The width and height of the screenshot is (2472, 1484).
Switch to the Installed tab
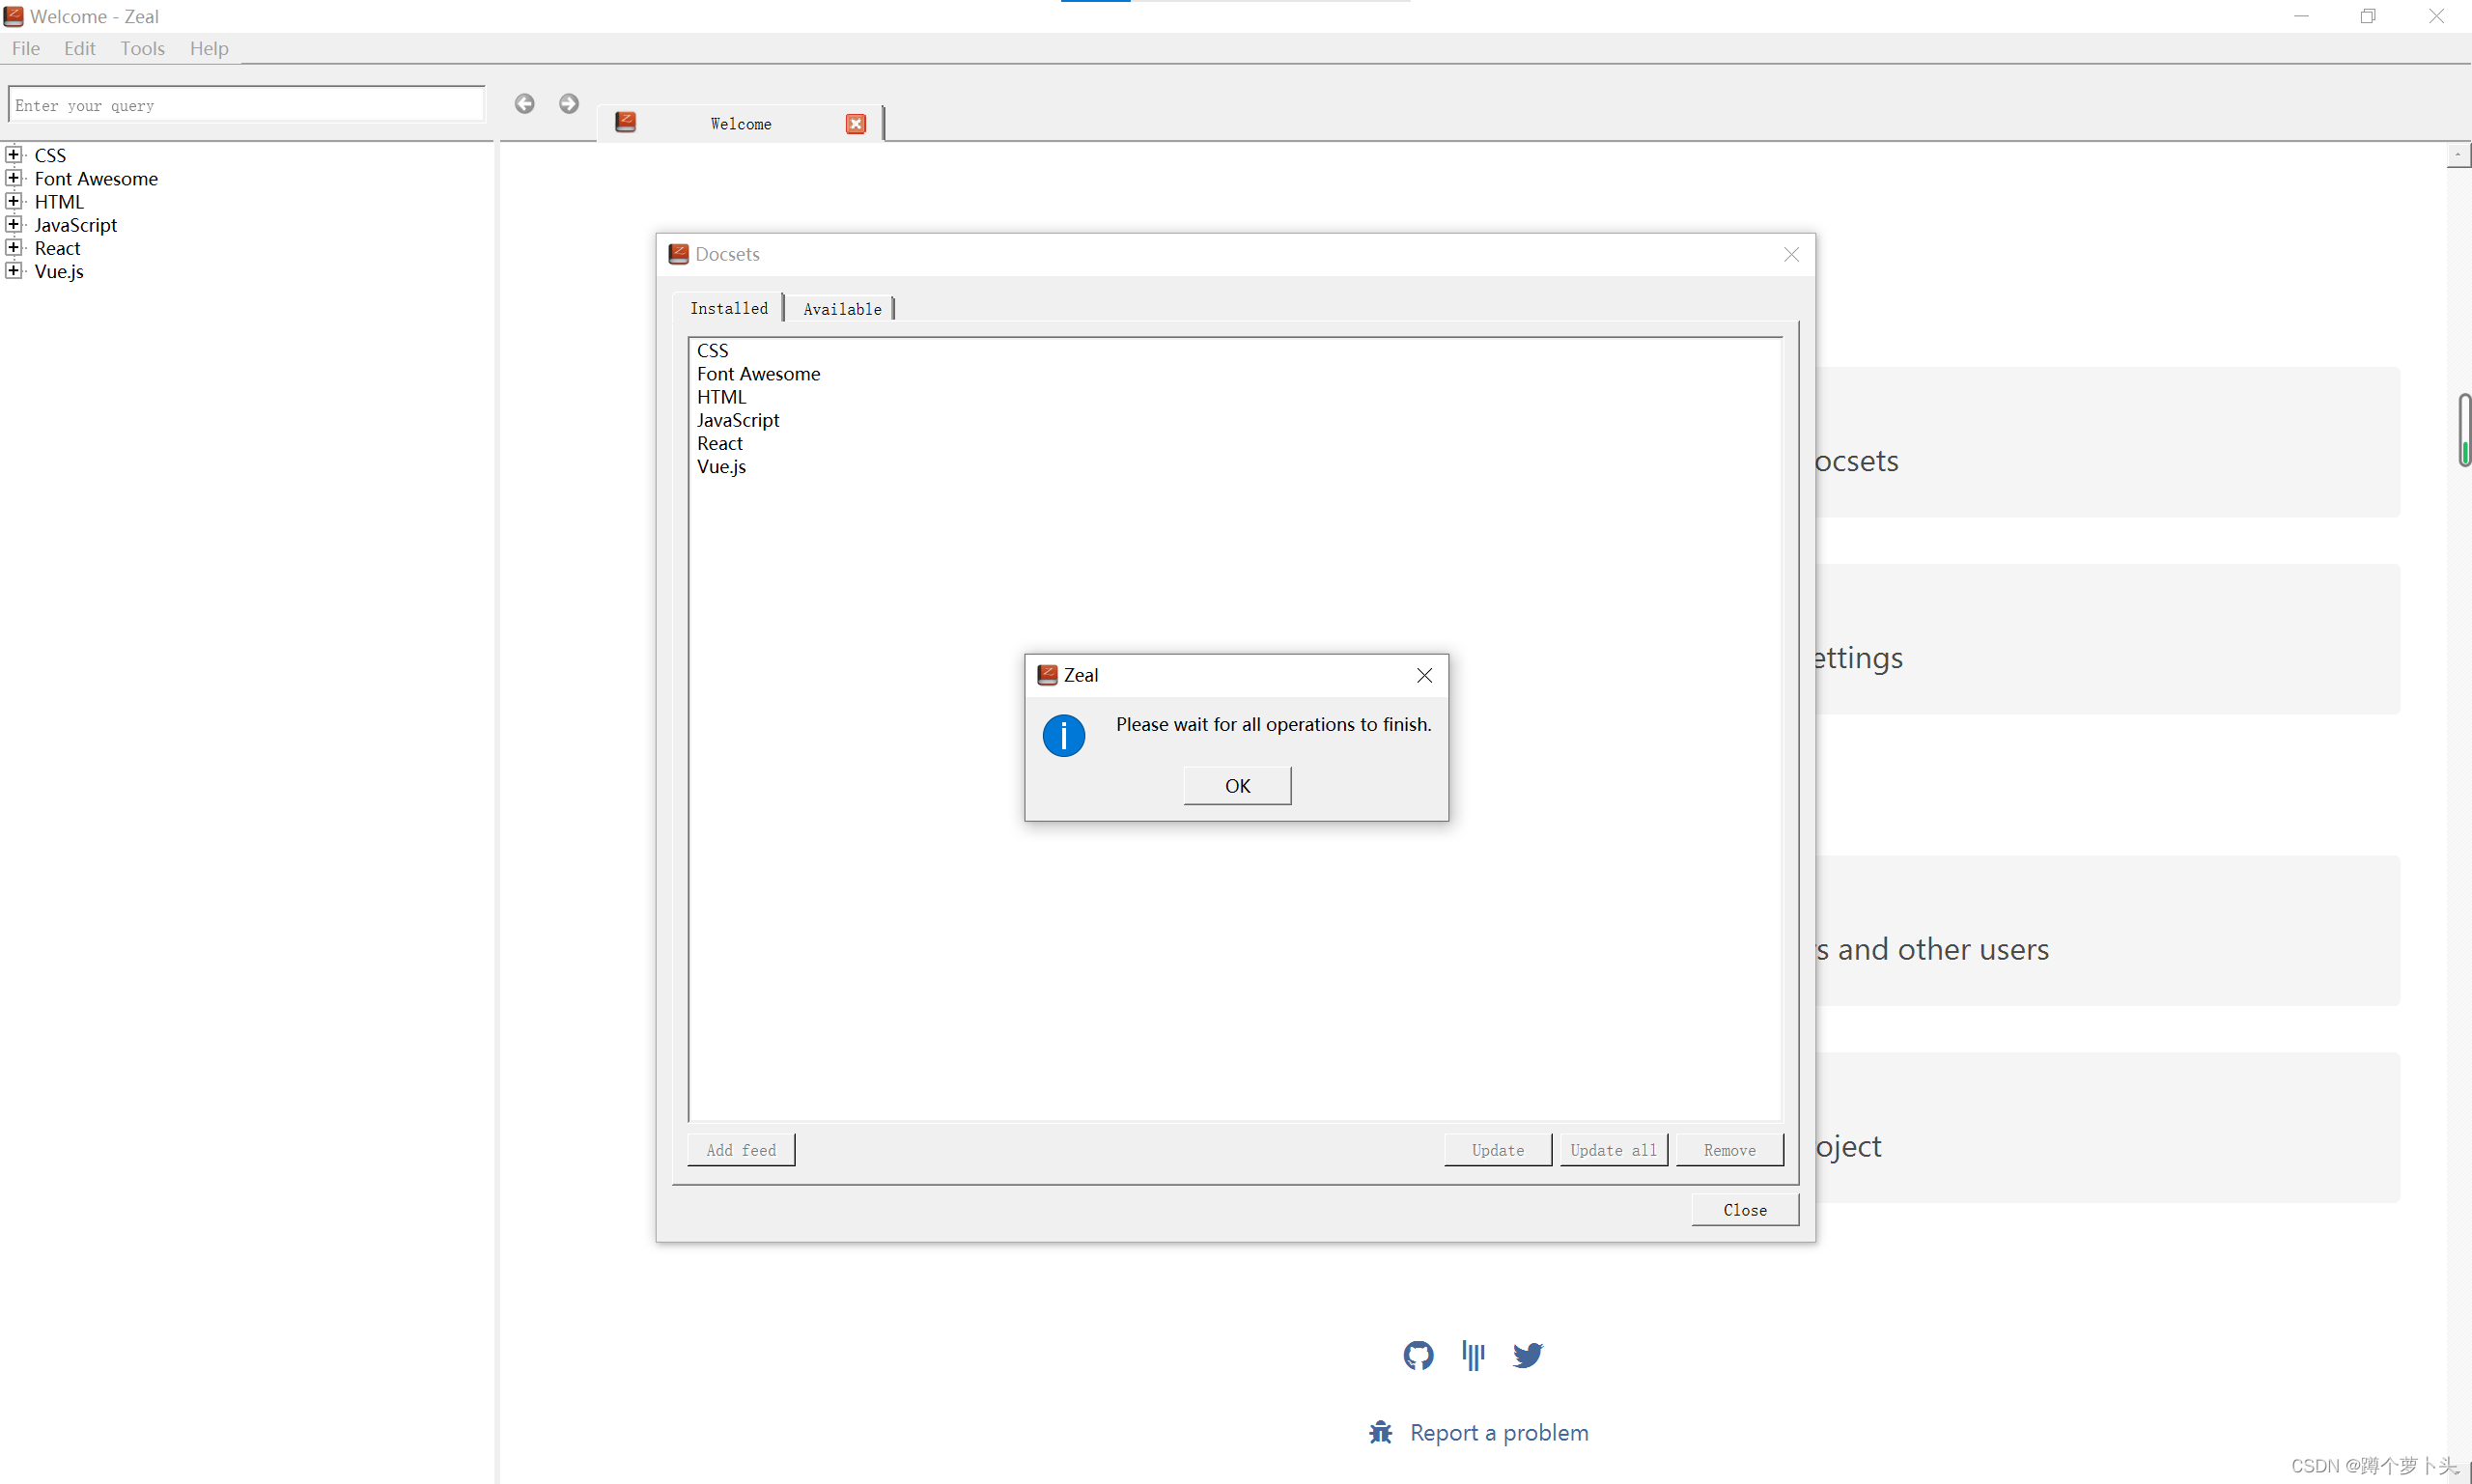pos(729,308)
